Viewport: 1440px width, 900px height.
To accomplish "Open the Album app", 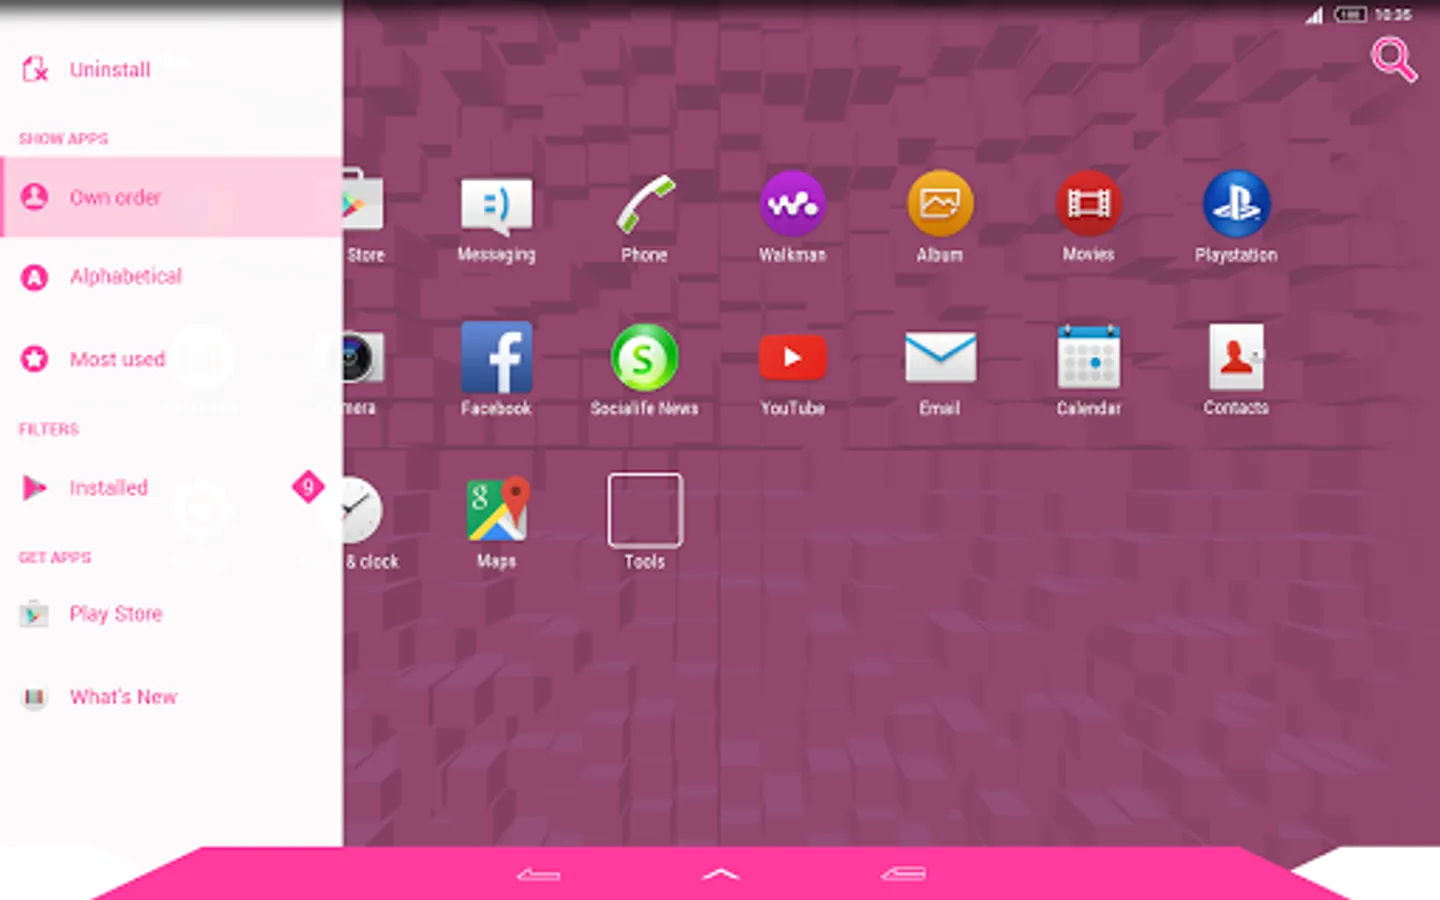I will 940,204.
